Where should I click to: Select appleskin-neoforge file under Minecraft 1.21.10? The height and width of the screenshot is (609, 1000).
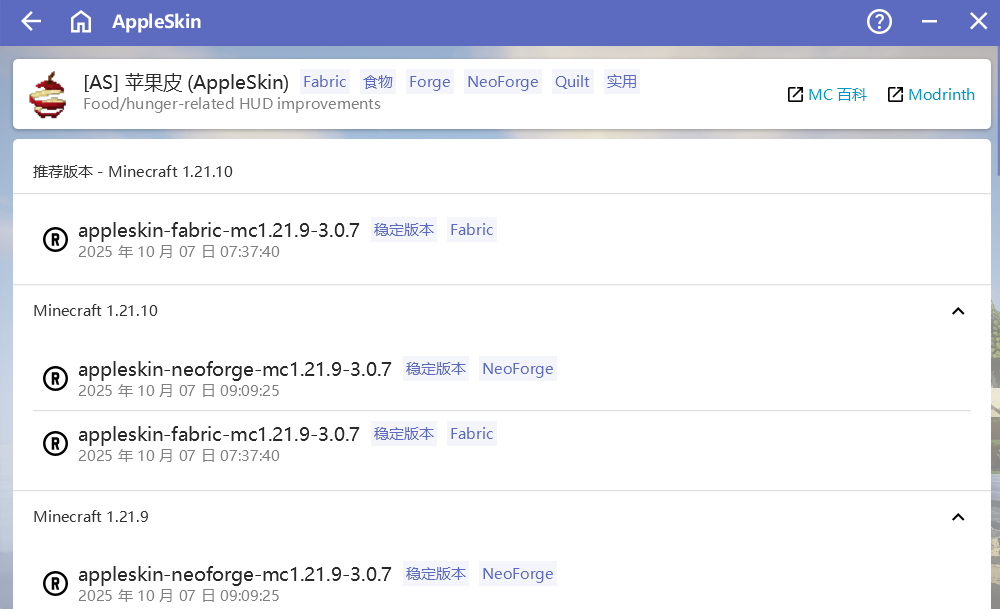(234, 369)
